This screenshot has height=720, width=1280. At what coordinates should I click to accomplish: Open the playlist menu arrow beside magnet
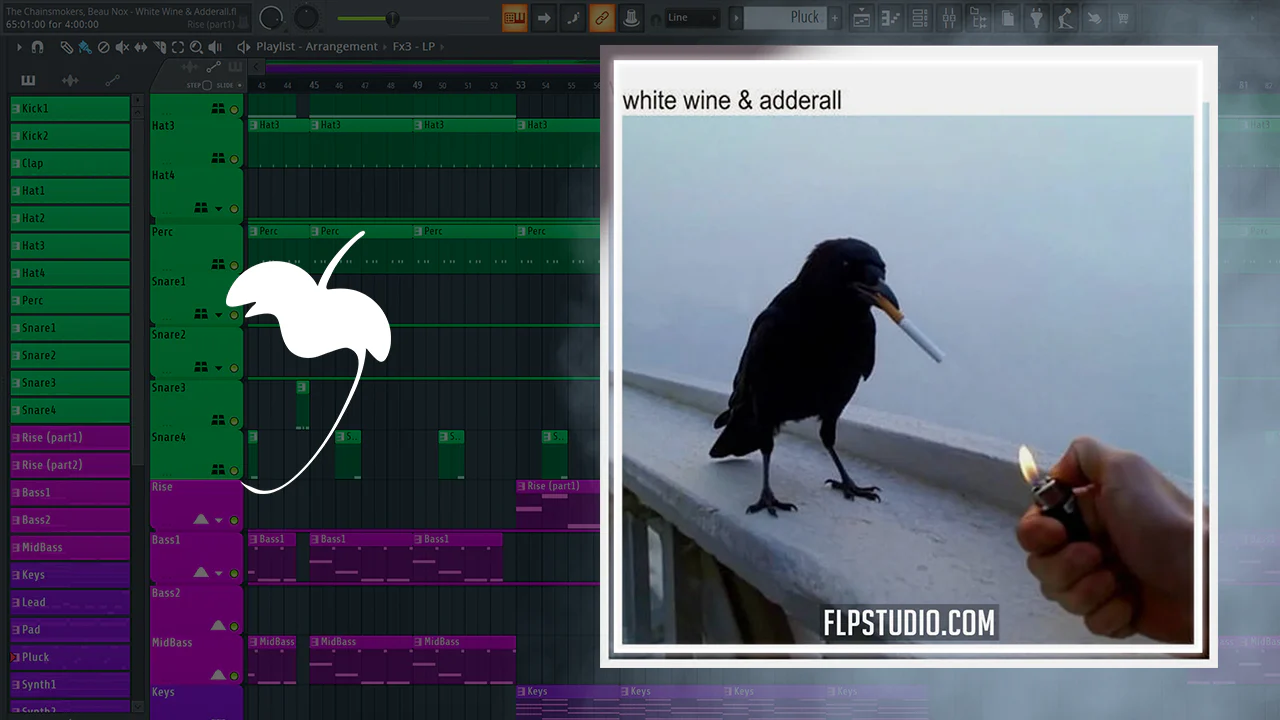coord(19,47)
